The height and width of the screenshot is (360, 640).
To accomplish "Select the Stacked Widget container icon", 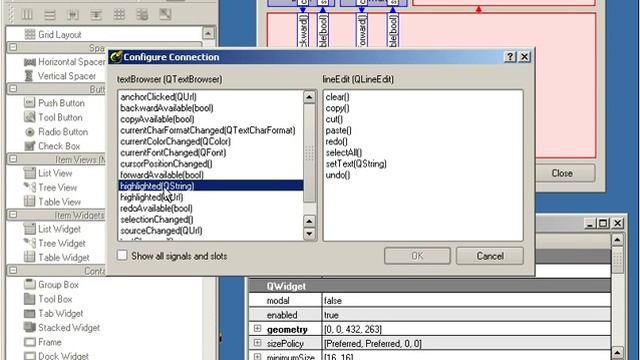I will [x=29, y=327].
